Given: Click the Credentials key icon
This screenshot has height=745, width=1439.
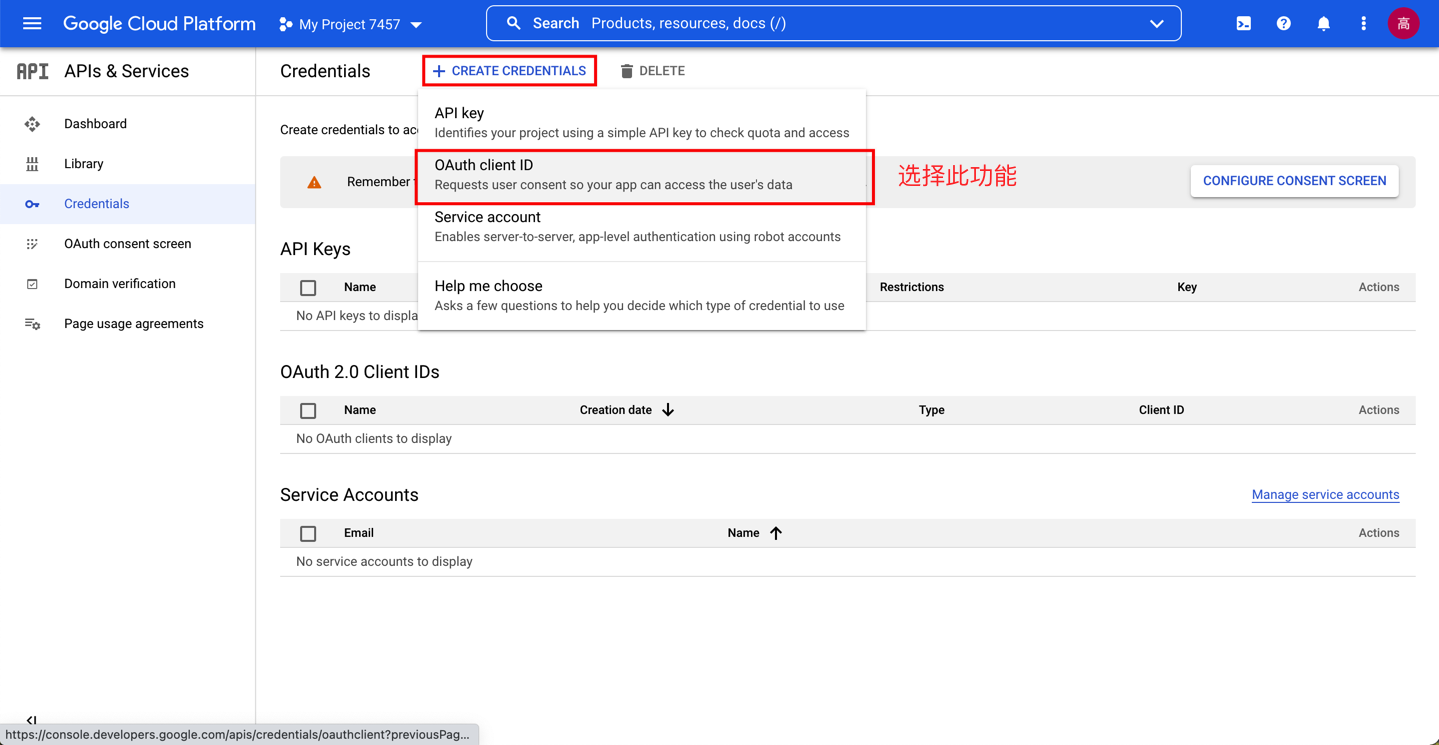Looking at the screenshot, I should 32,204.
